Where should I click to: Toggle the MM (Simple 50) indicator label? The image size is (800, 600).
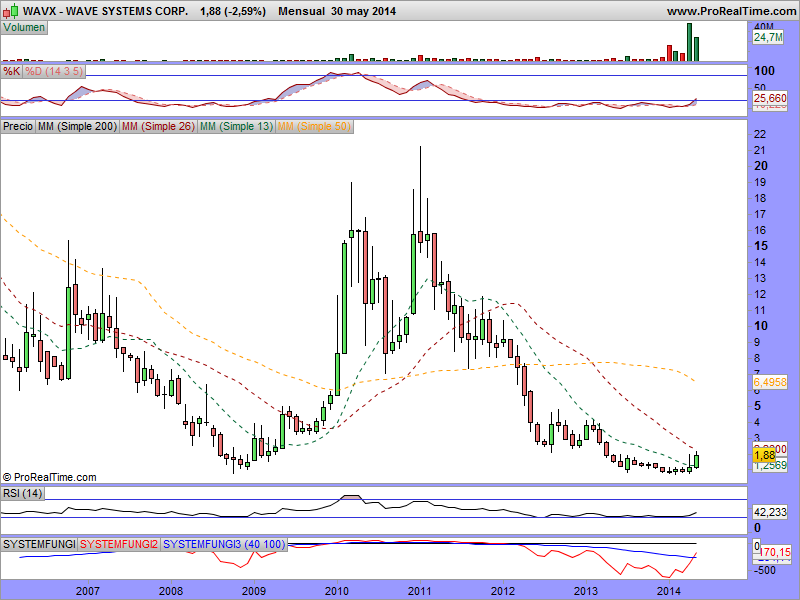(314, 126)
